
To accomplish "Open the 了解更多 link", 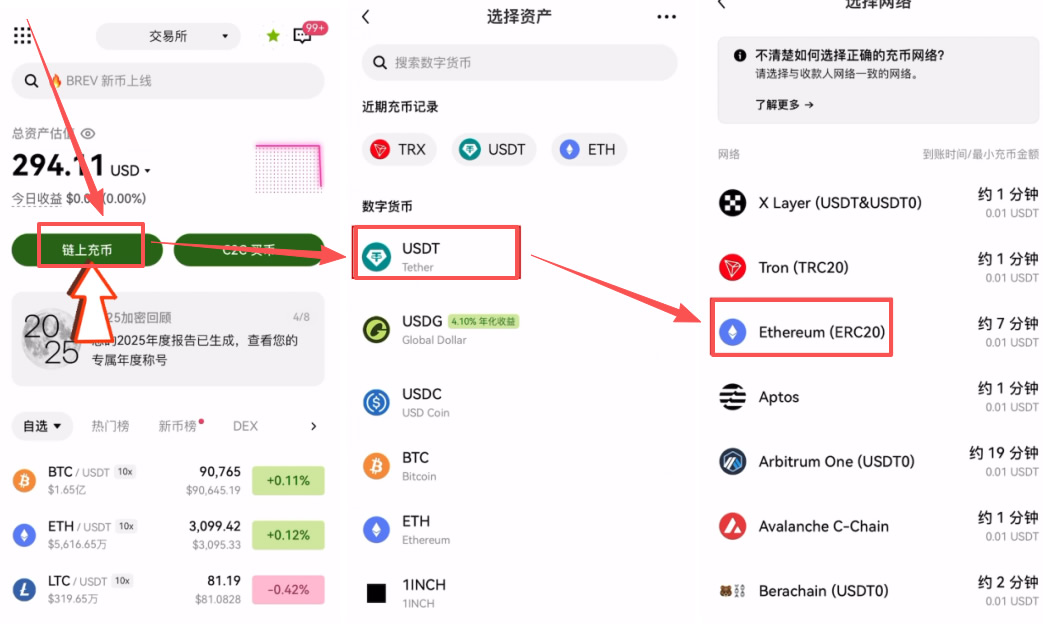I will pos(784,105).
